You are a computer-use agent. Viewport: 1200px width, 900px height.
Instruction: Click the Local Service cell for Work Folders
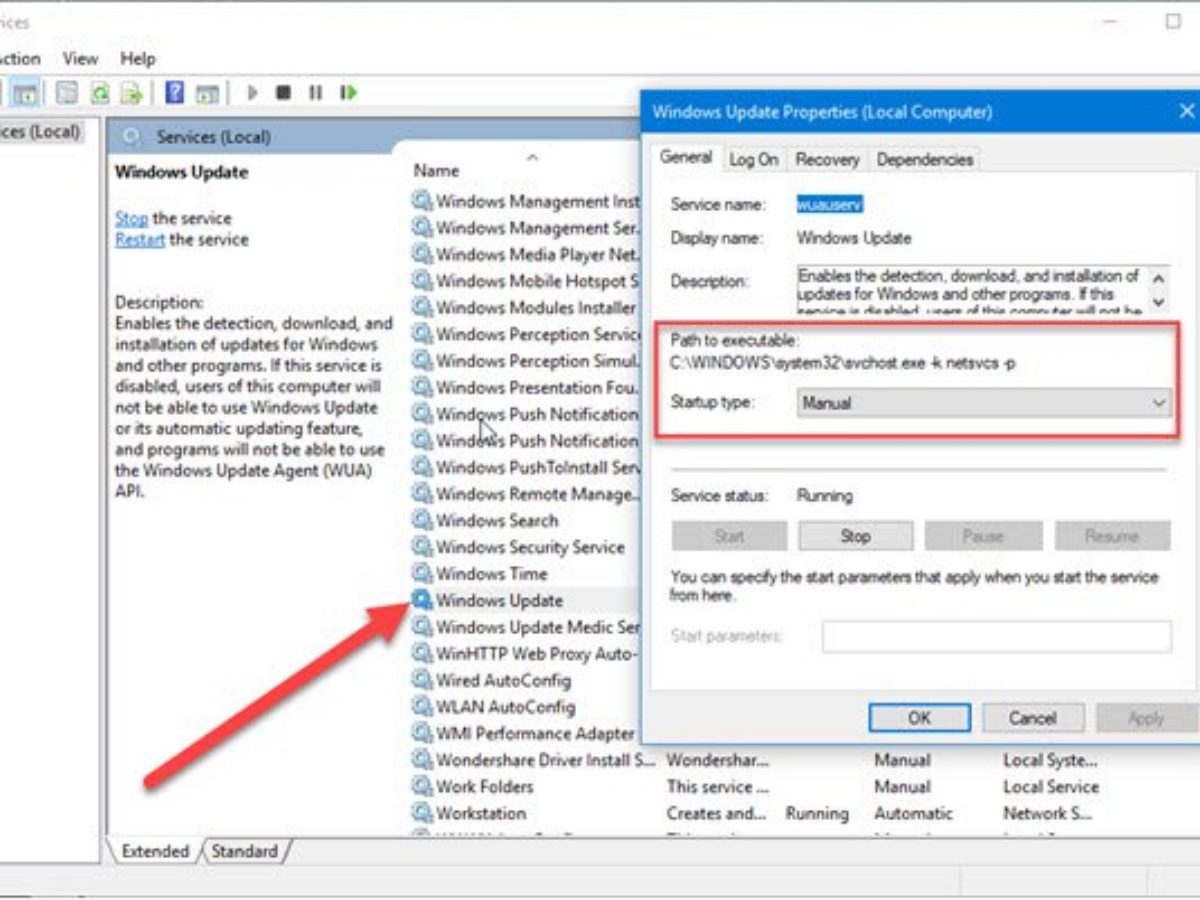coord(1051,787)
